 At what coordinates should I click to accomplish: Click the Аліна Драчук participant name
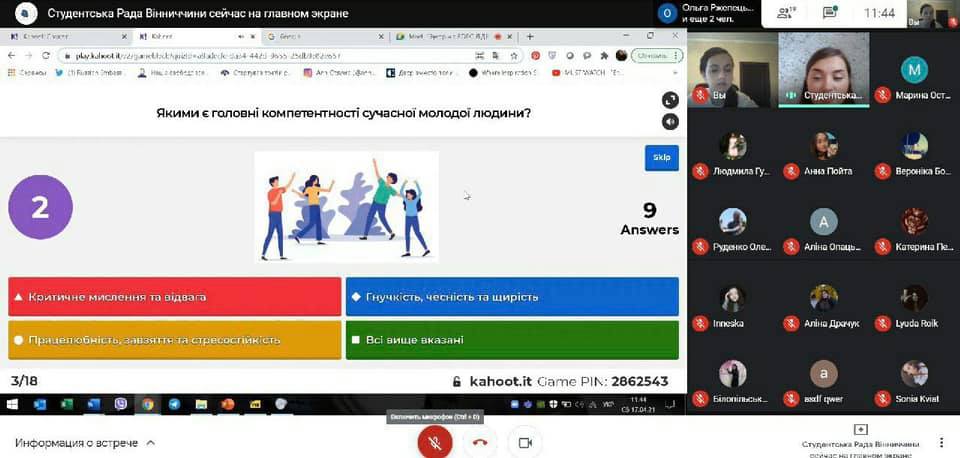pyautogui.click(x=831, y=323)
